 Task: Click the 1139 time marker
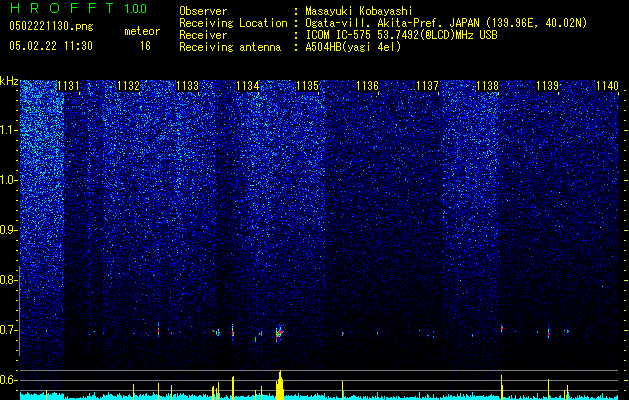tap(548, 86)
